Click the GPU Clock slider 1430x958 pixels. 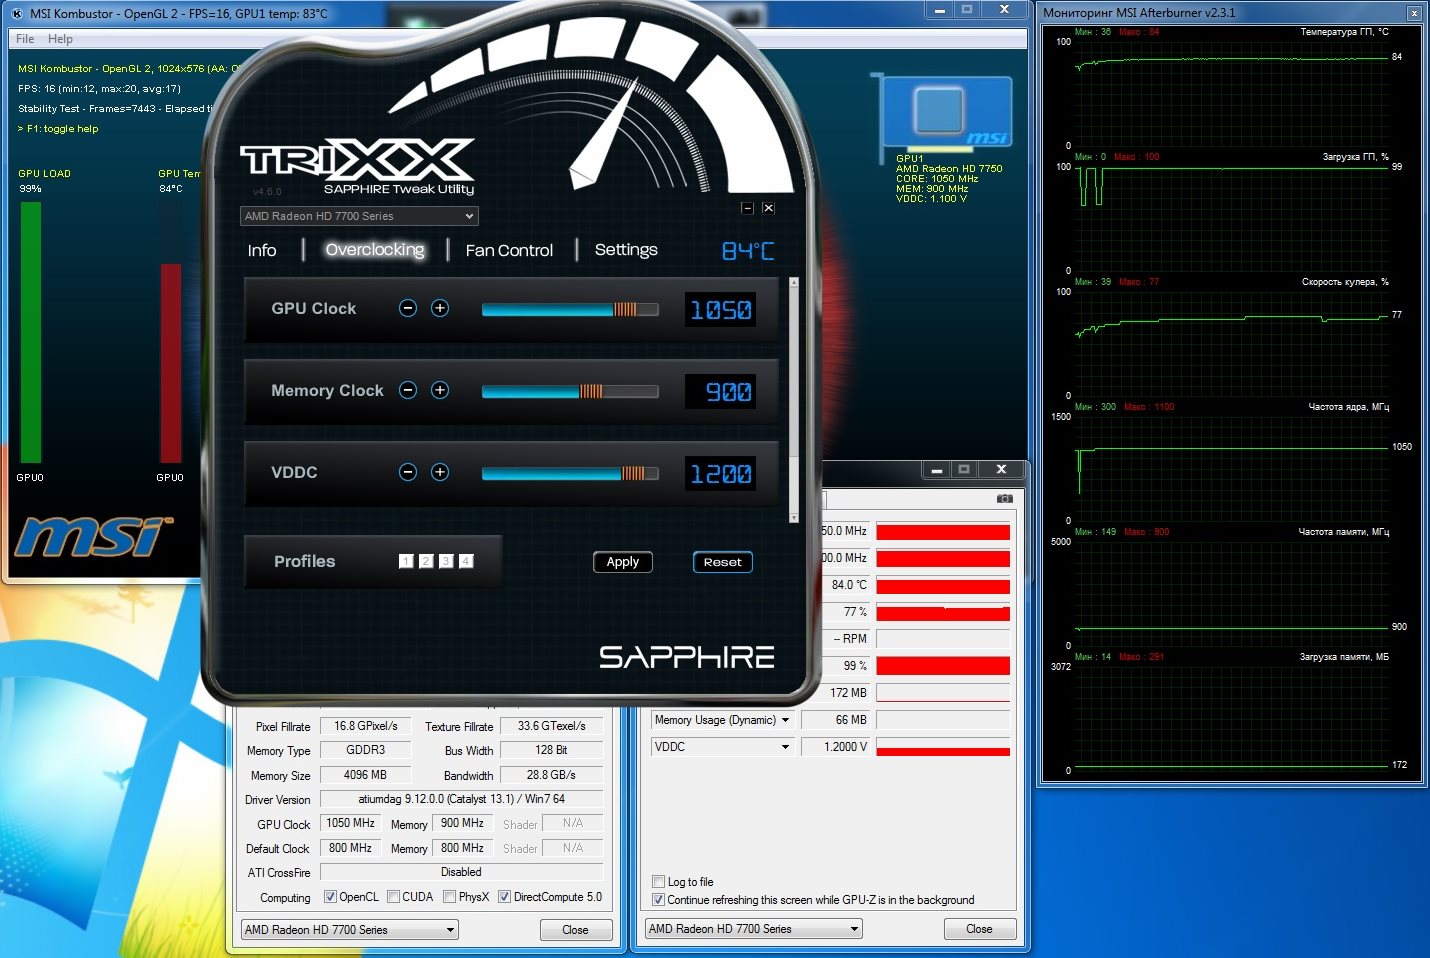tap(570, 310)
